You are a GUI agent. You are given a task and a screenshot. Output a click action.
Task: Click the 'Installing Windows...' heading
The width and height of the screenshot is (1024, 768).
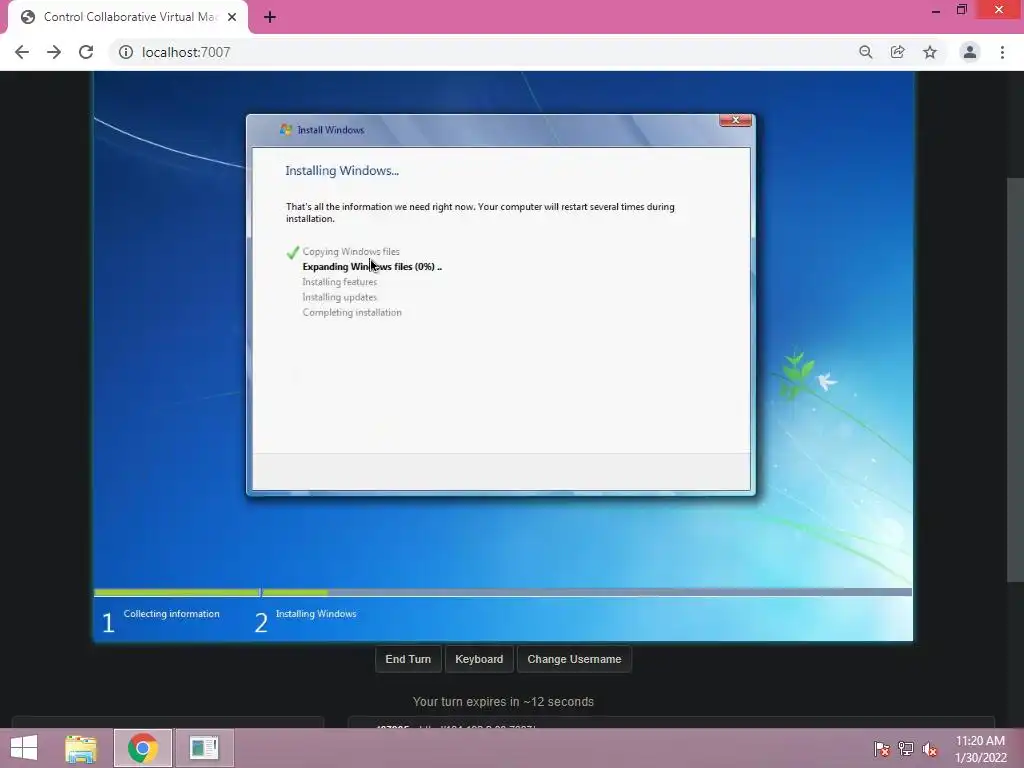pos(342,170)
